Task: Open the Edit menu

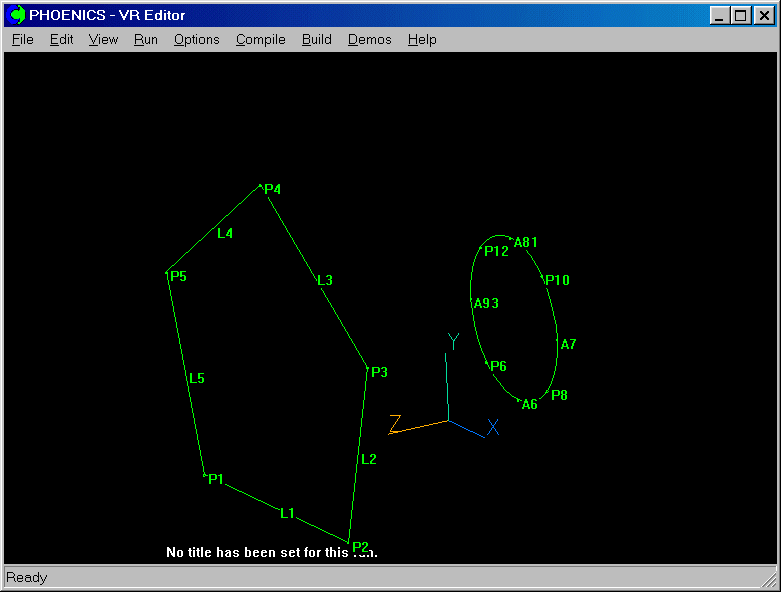Action: coord(61,40)
